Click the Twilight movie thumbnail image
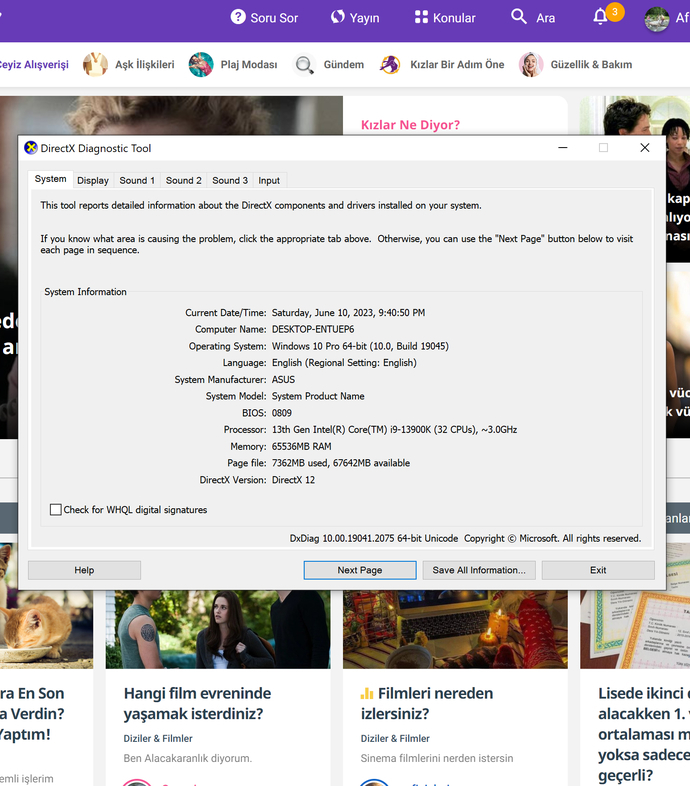This screenshot has height=786, width=690. tap(218, 629)
